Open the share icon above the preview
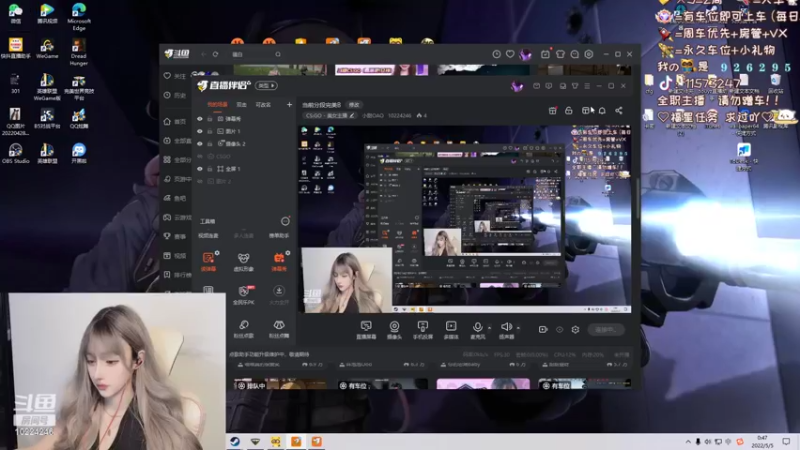Screen dimensions: 800x450 pyautogui.click(x=619, y=111)
